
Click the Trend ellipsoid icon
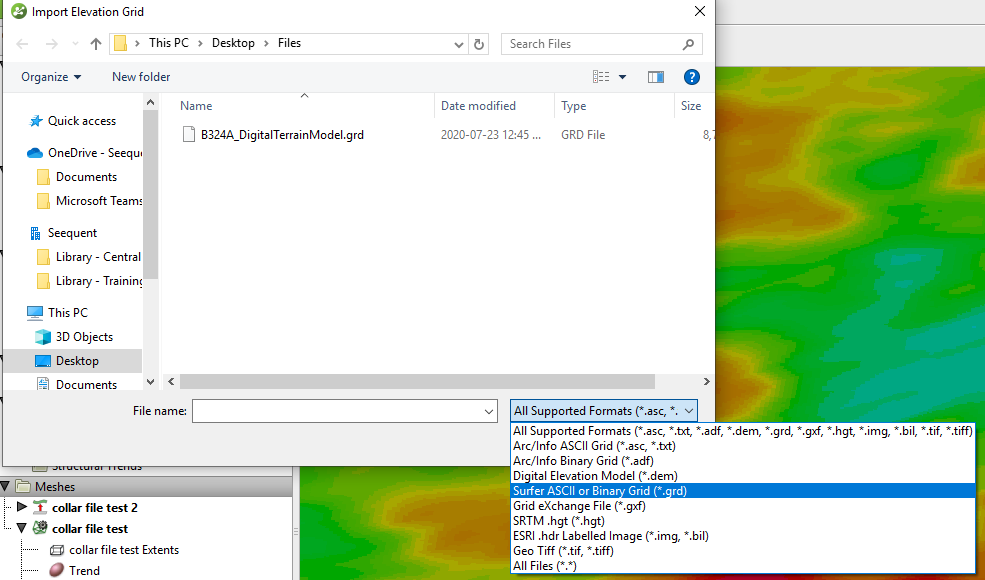[x=57, y=570]
